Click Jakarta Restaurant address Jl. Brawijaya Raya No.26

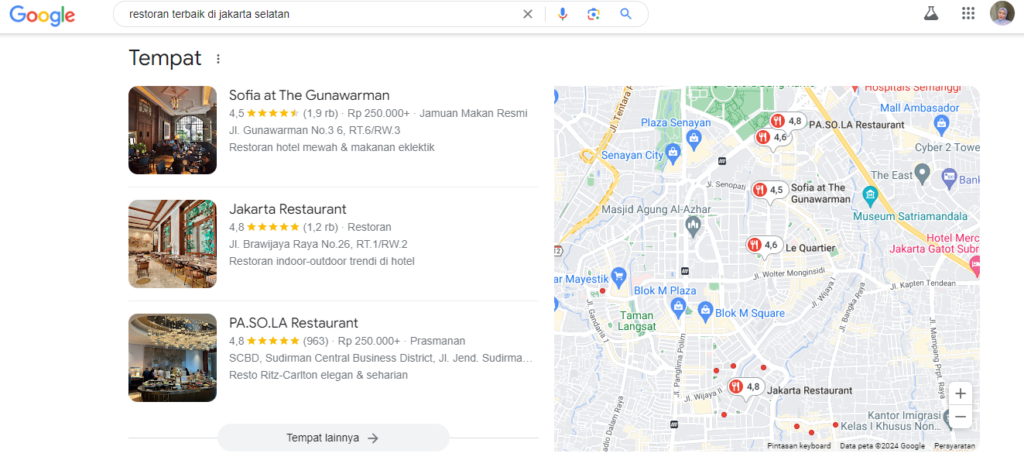point(318,244)
